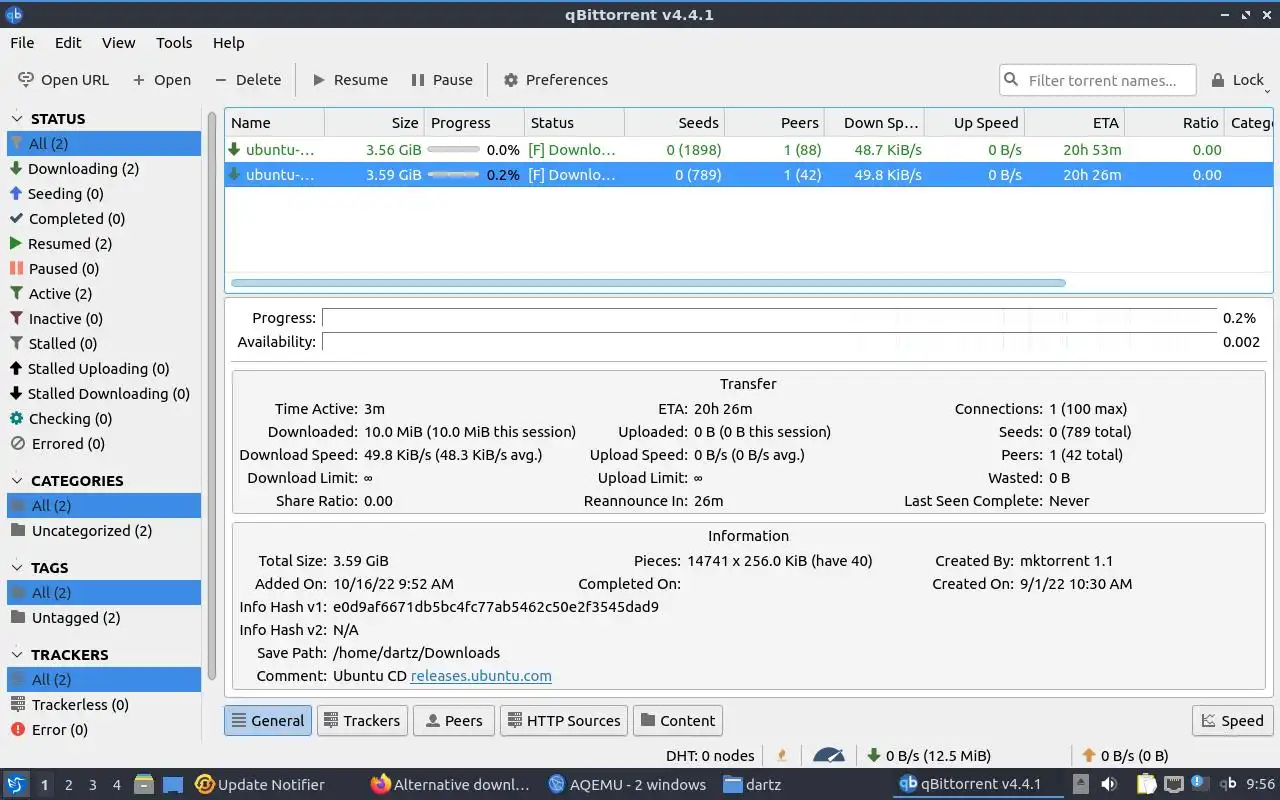Image resolution: width=1280 pixels, height=800 pixels.
Task: Select All (2) under TRACKERS
Action: 104,680
